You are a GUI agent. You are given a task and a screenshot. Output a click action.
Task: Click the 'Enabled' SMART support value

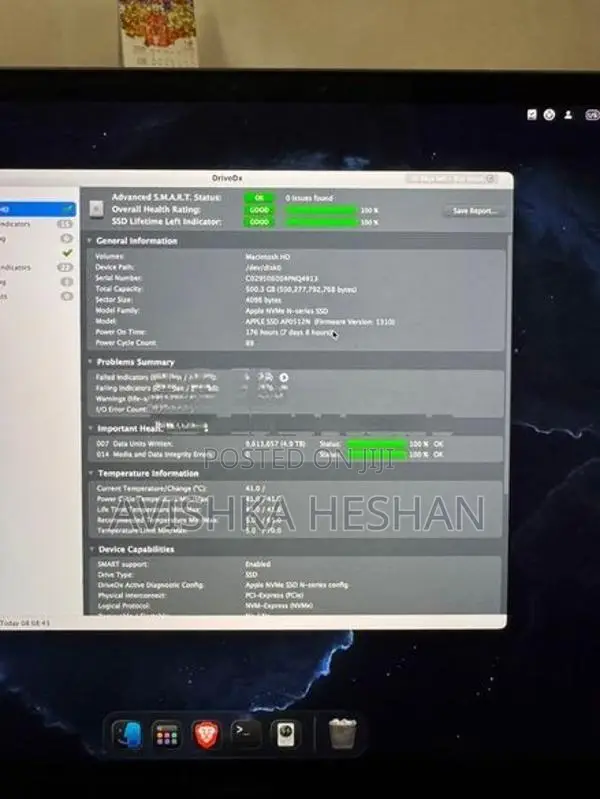258,564
